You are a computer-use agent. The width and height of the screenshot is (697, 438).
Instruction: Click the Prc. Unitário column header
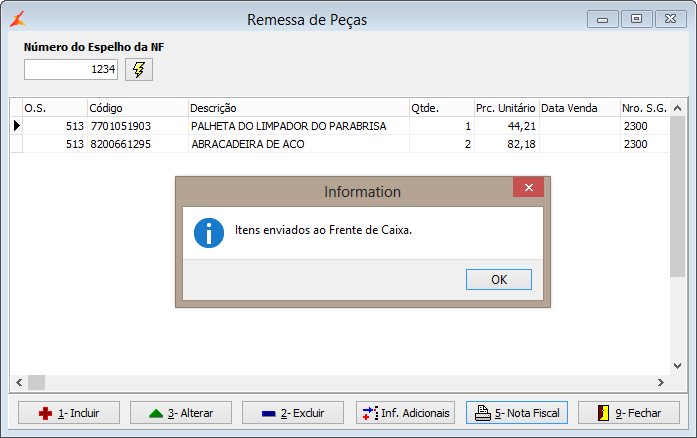coord(506,108)
